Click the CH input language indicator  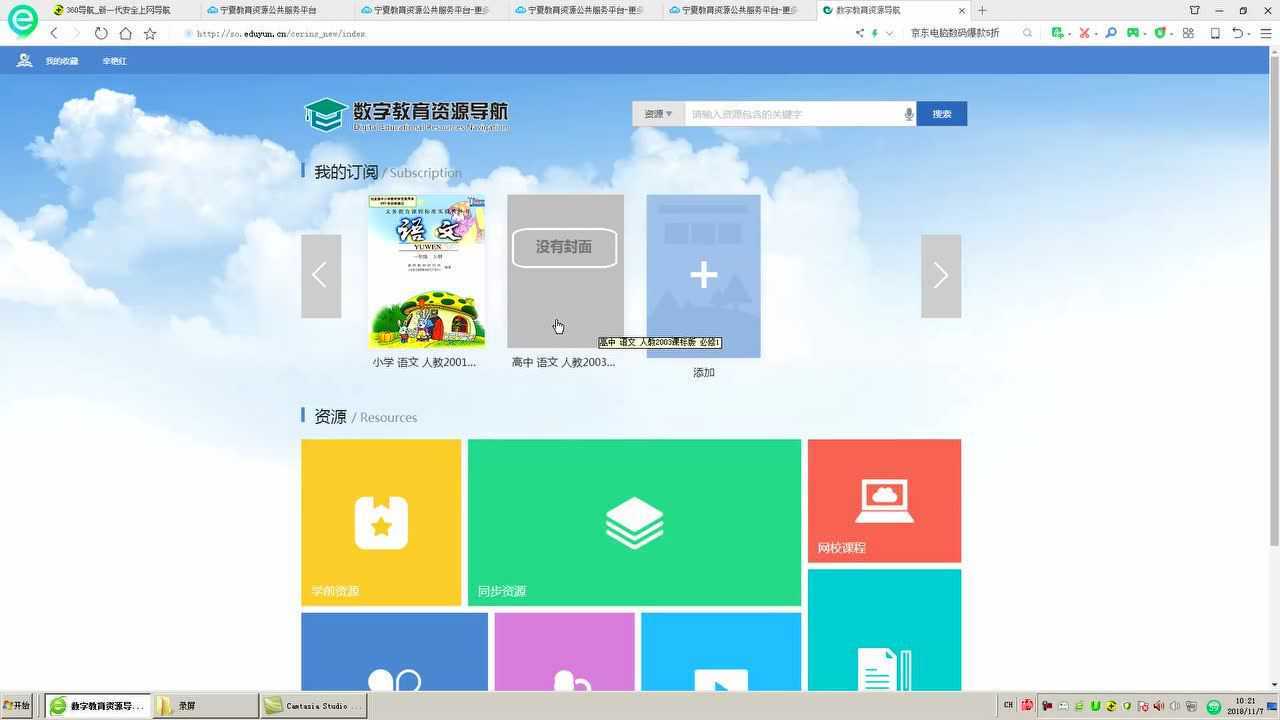[1008, 705]
